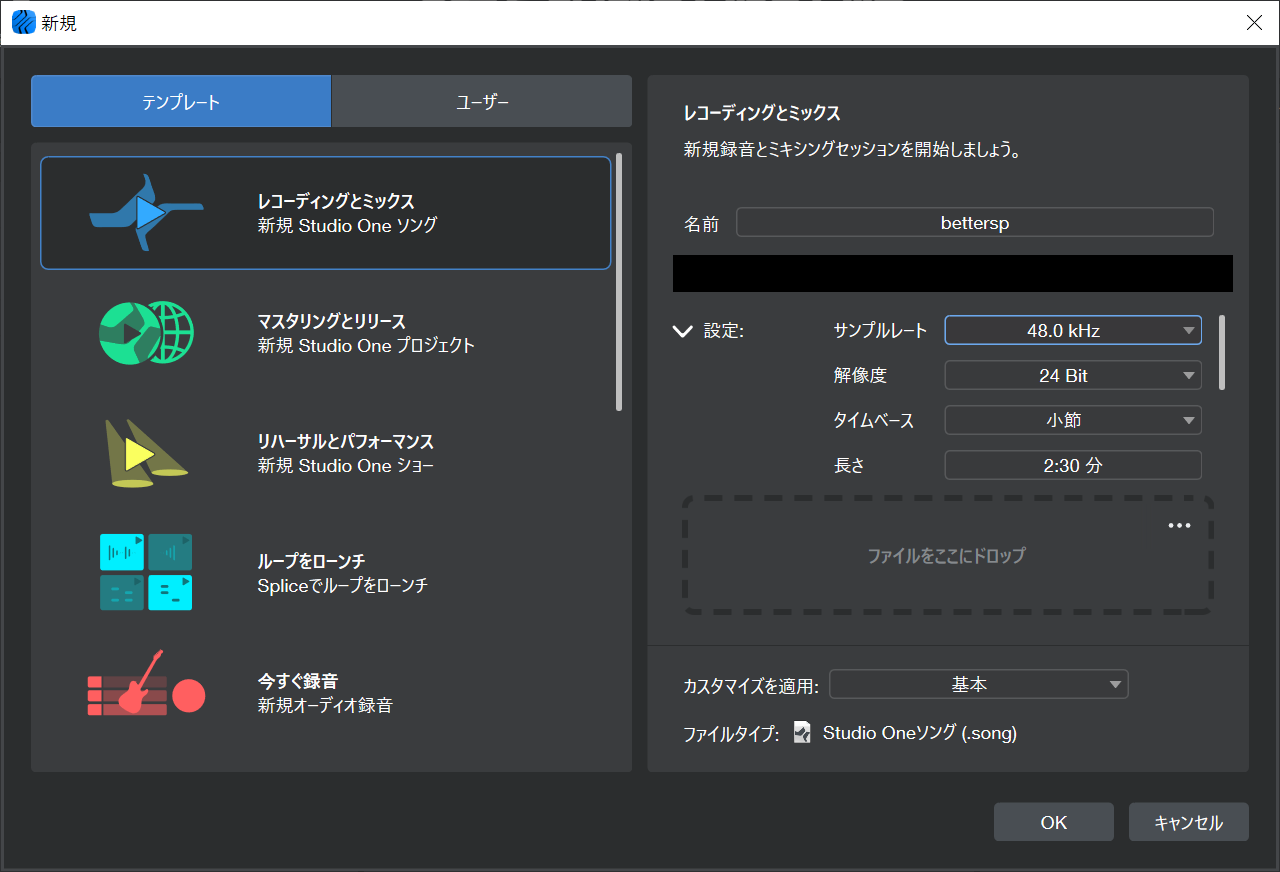
Task: Select the text 新規 Studio One ショー
Action: [346, 465]
